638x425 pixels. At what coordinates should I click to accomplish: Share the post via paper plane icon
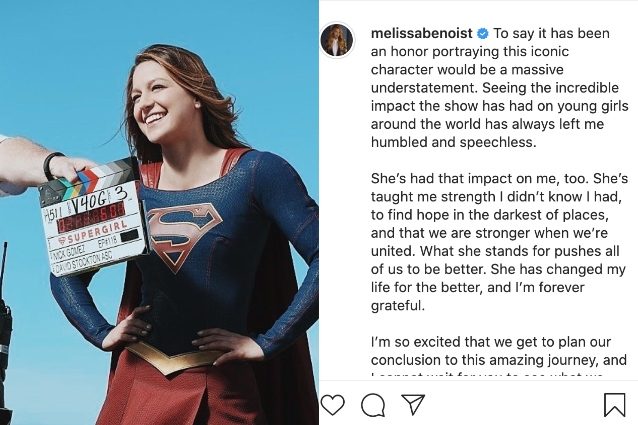[x=413, y=404]
